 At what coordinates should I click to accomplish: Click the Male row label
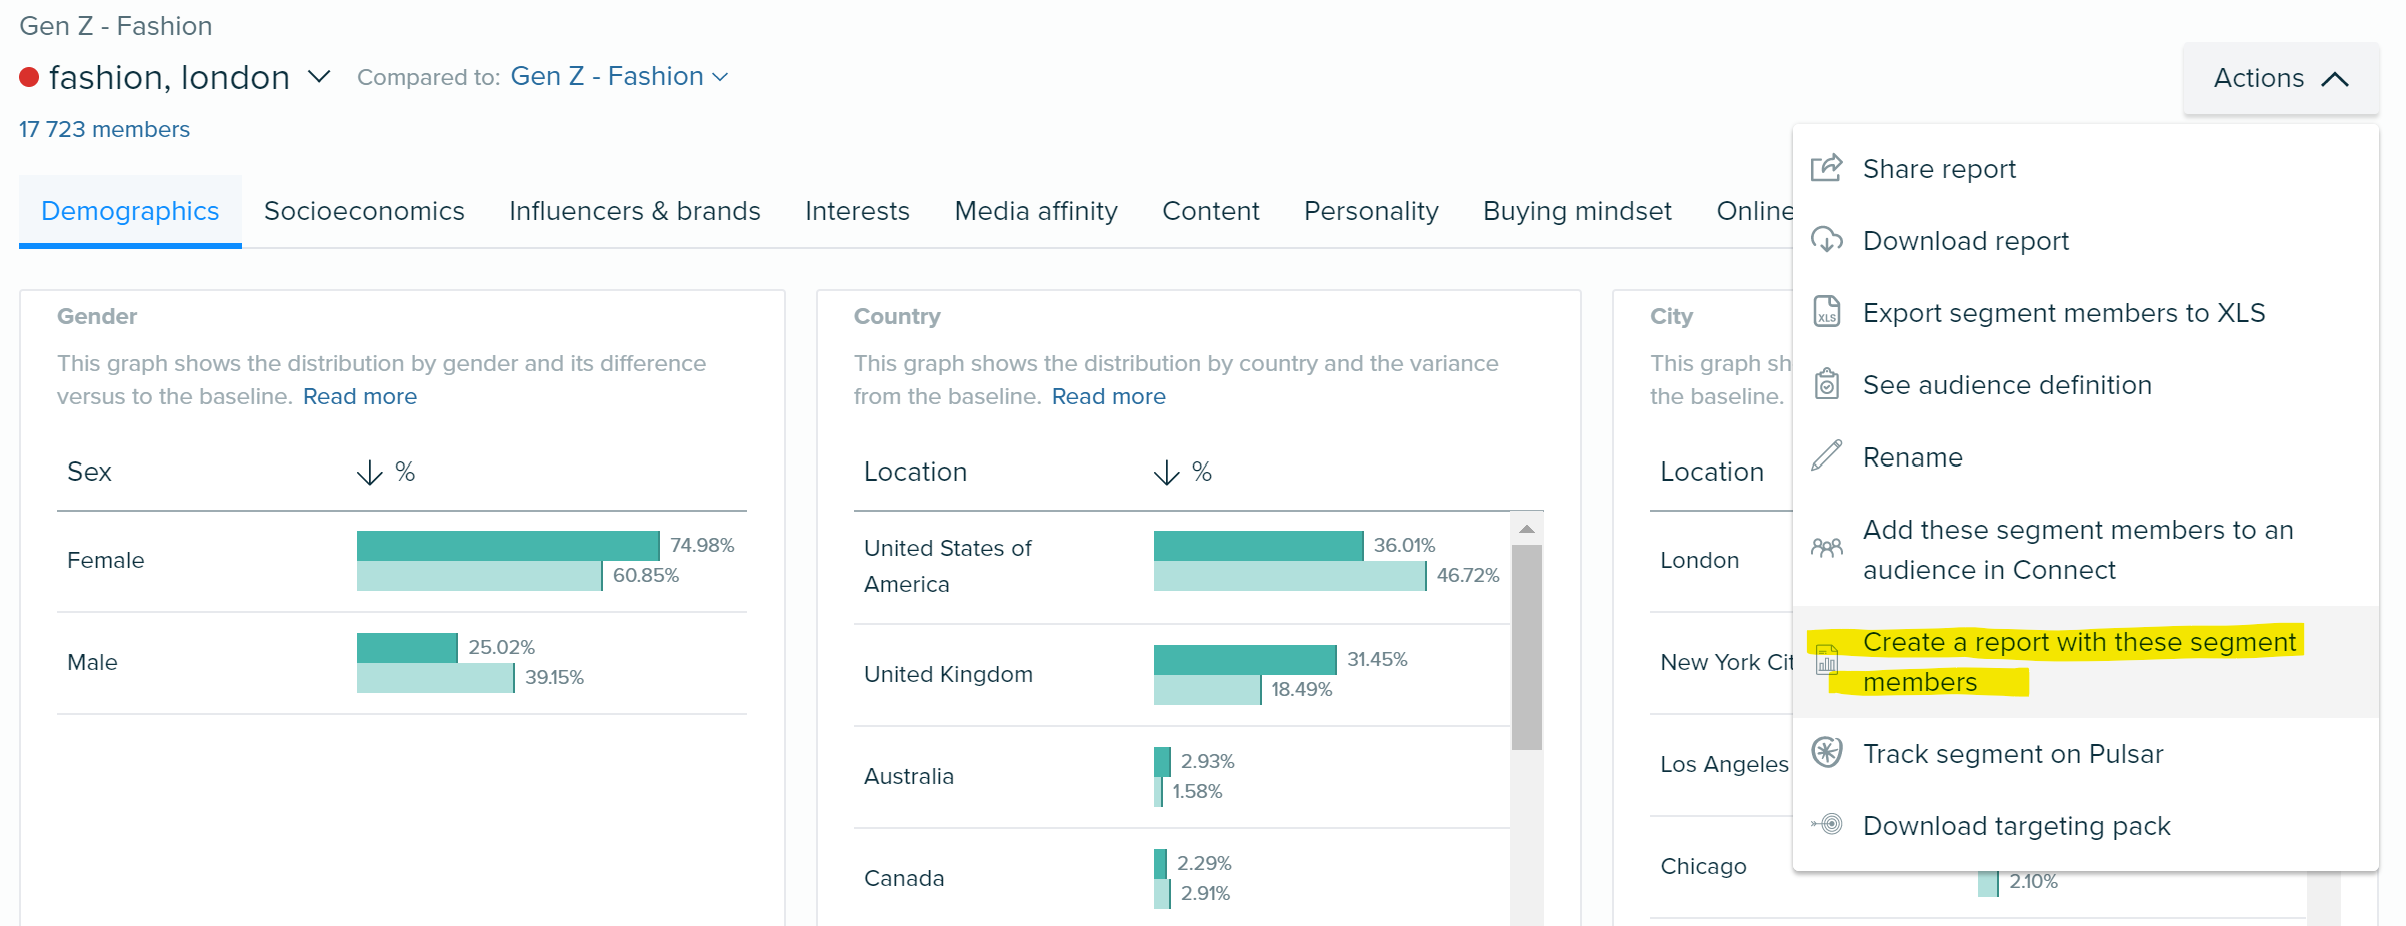[92, 662]
